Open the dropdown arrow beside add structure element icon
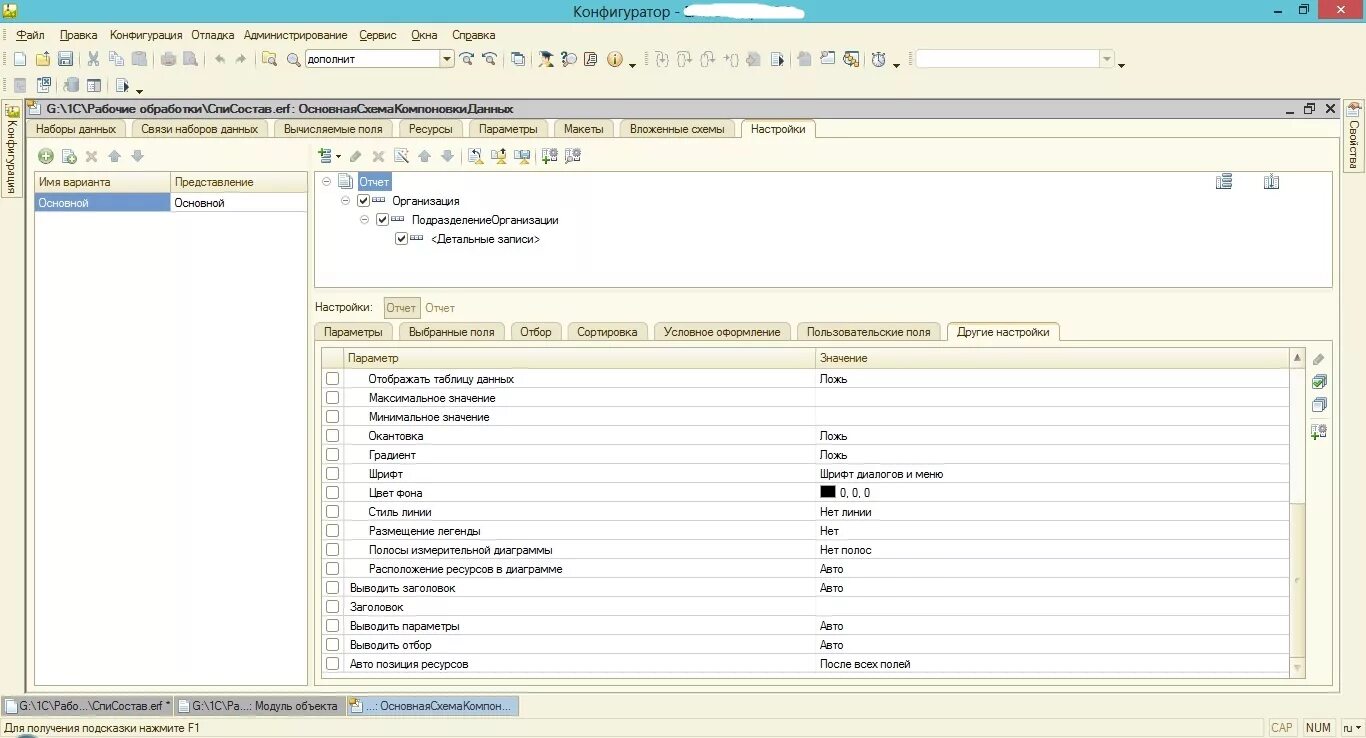The width and height of the screenshot is (1366, 738). [x=338, y=157]
